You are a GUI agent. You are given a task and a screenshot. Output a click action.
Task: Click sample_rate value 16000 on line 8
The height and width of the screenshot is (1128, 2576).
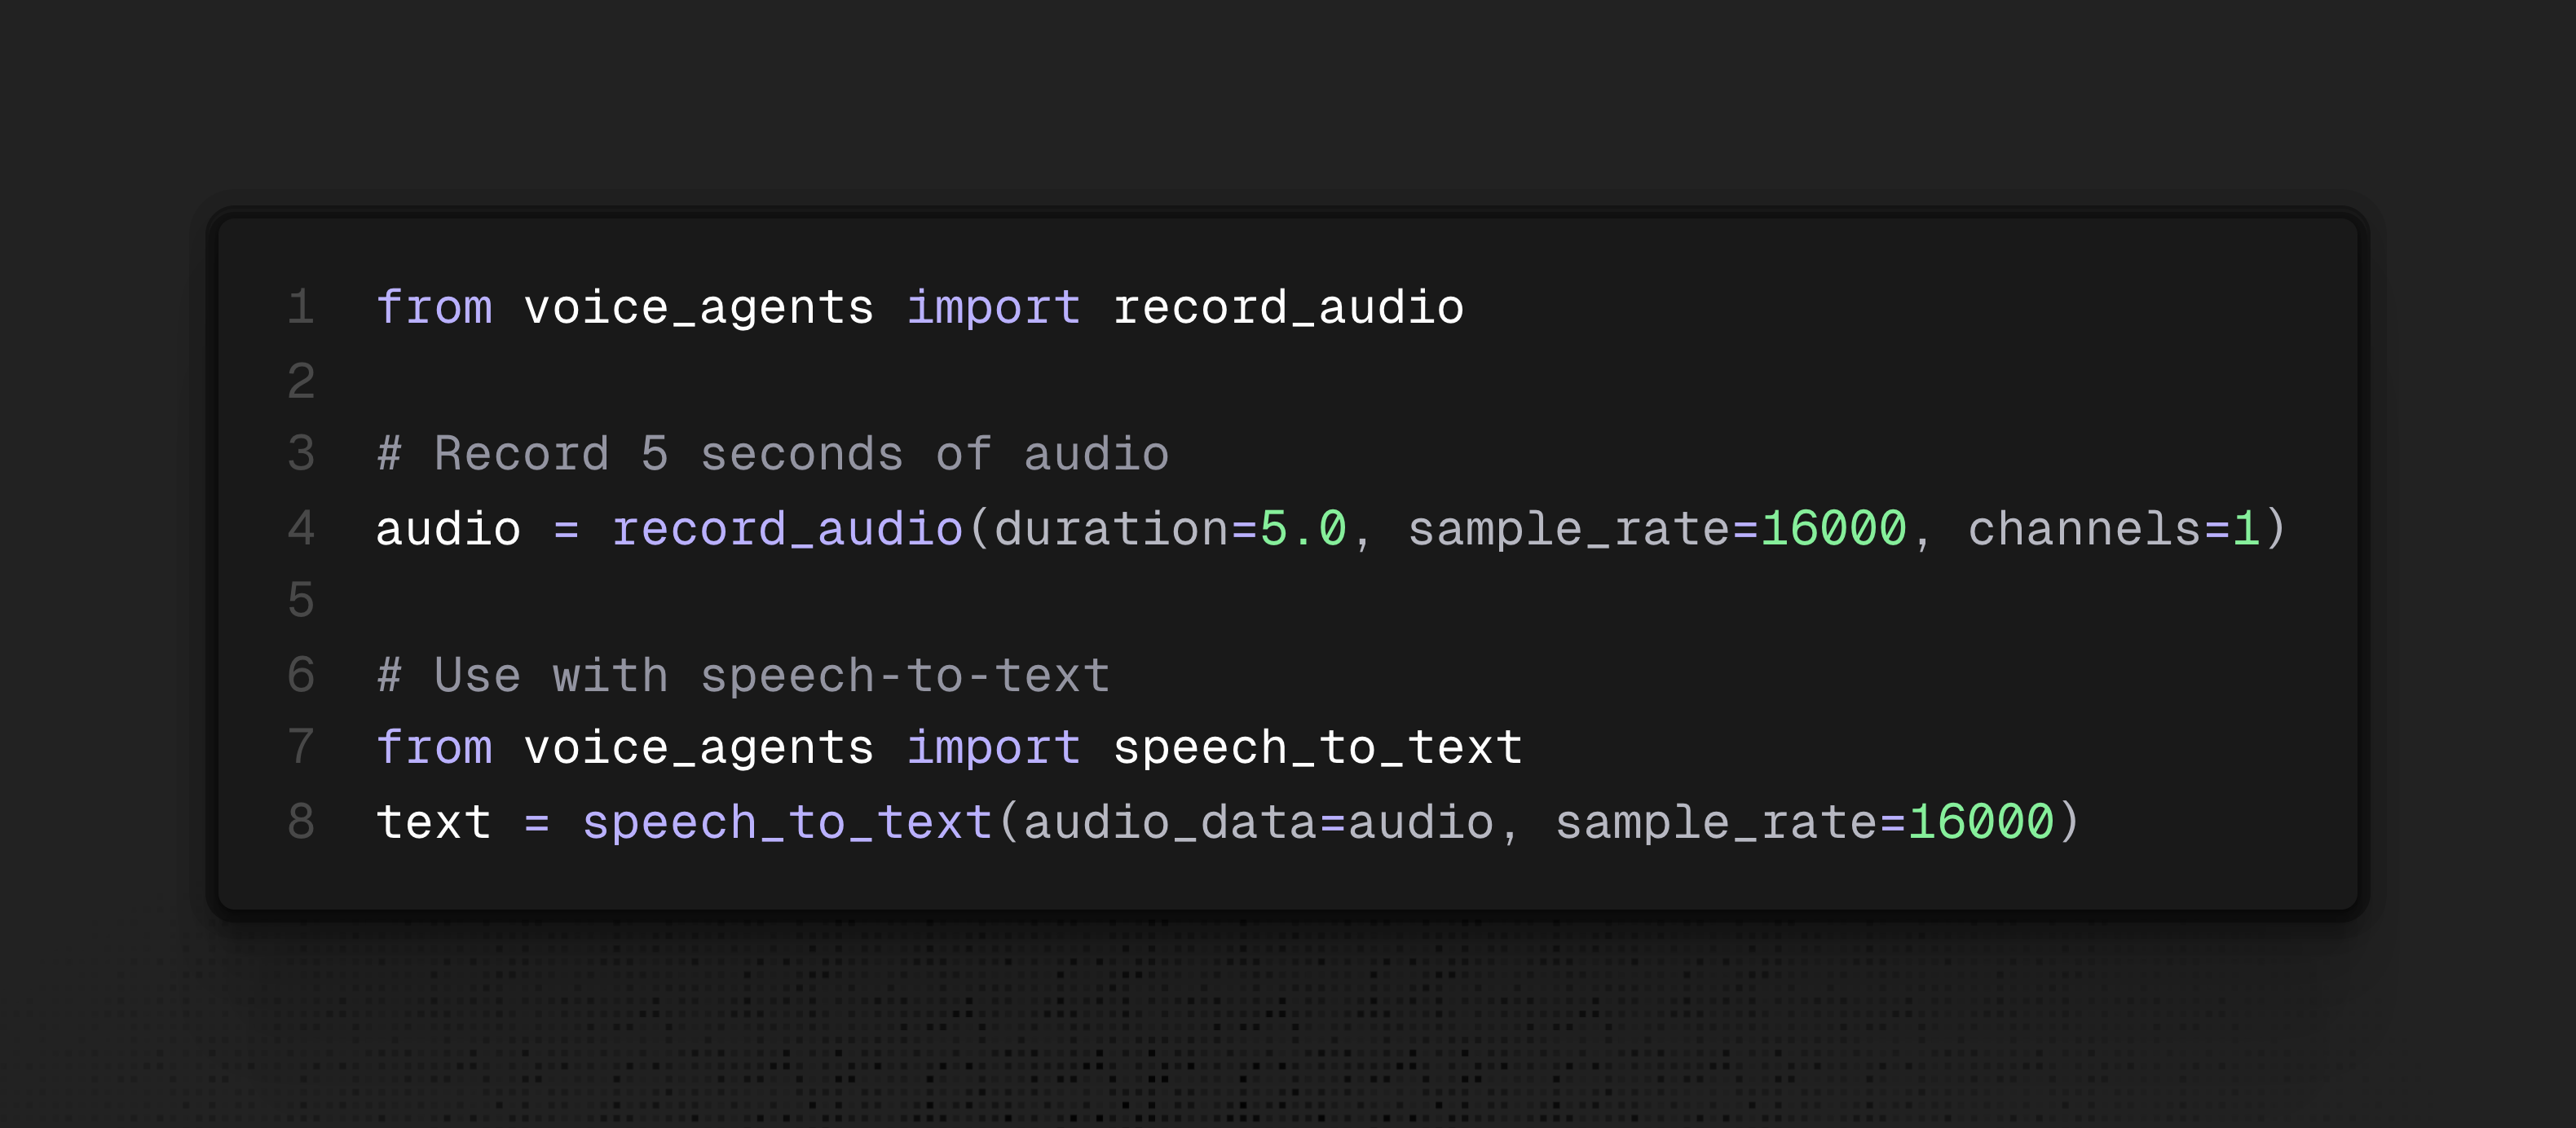coord(1980,822)
